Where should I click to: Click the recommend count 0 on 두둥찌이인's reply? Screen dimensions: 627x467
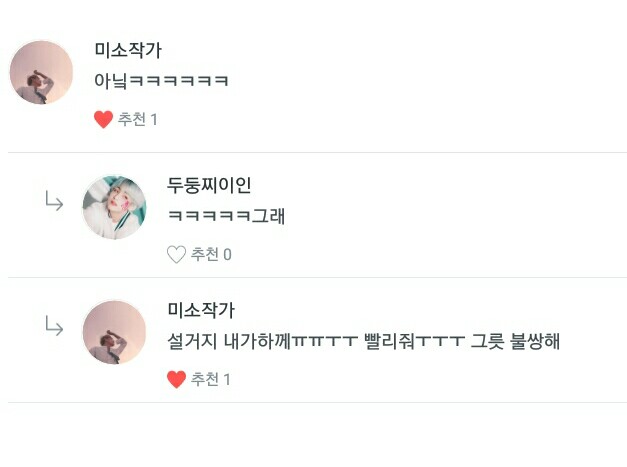coord(227,255)
